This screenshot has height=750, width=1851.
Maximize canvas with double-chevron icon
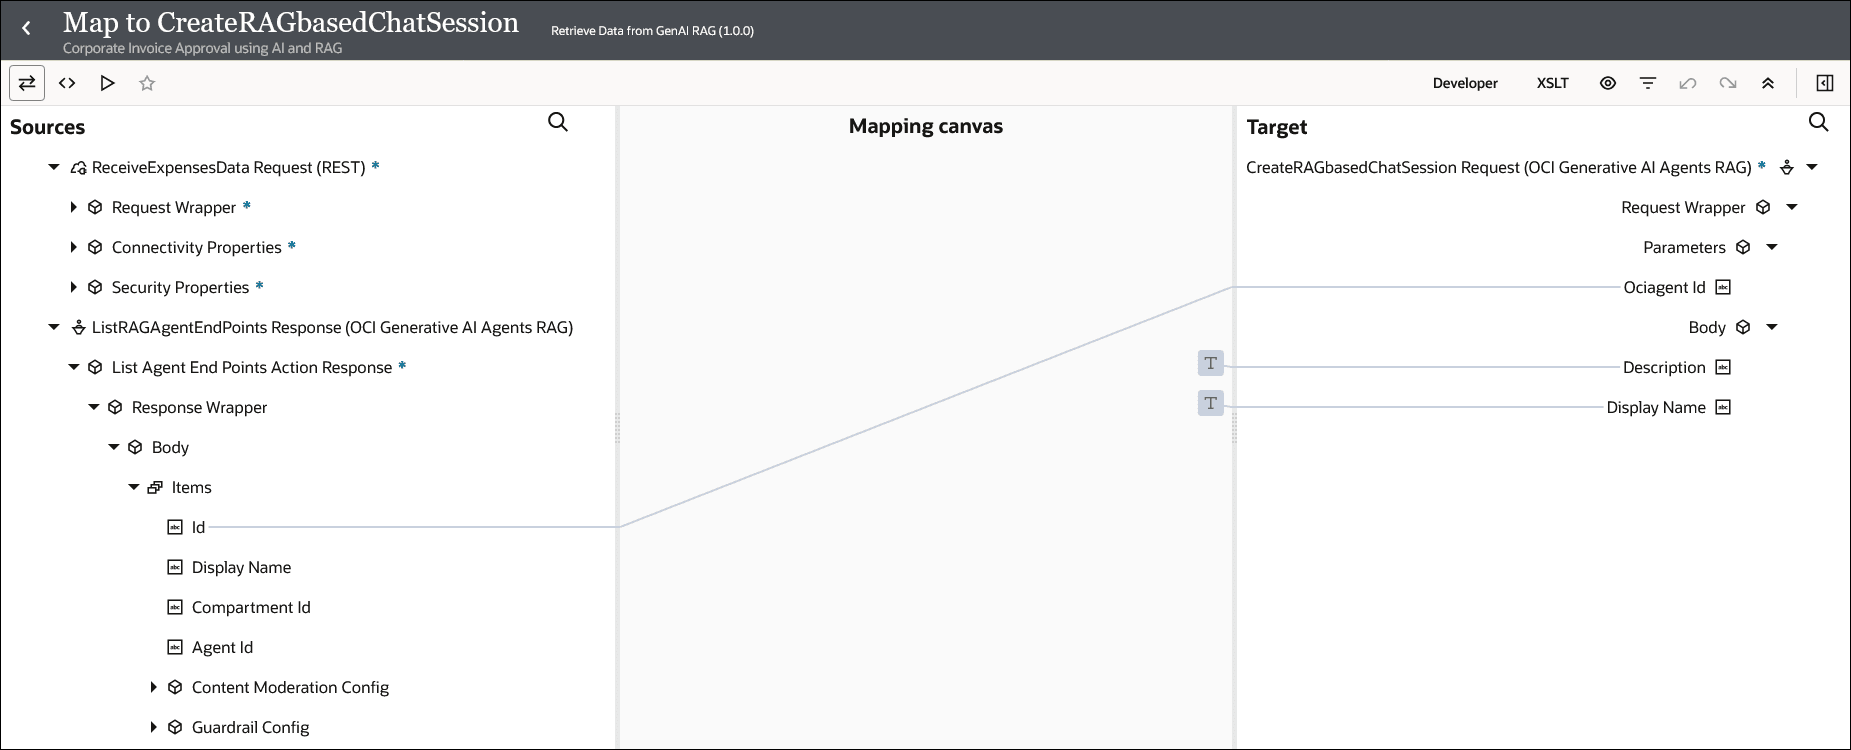click(x=1768, y=83)
